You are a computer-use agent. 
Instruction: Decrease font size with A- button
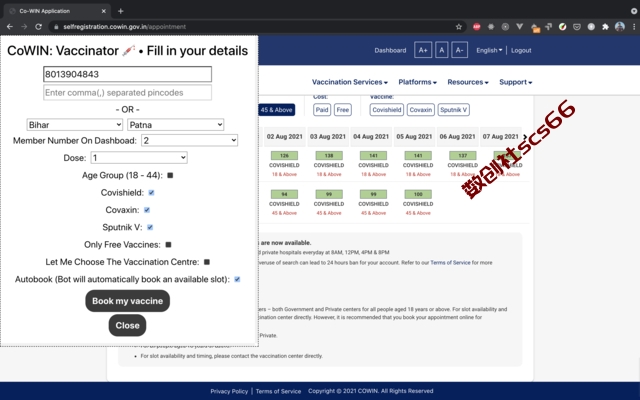point(460,50)
